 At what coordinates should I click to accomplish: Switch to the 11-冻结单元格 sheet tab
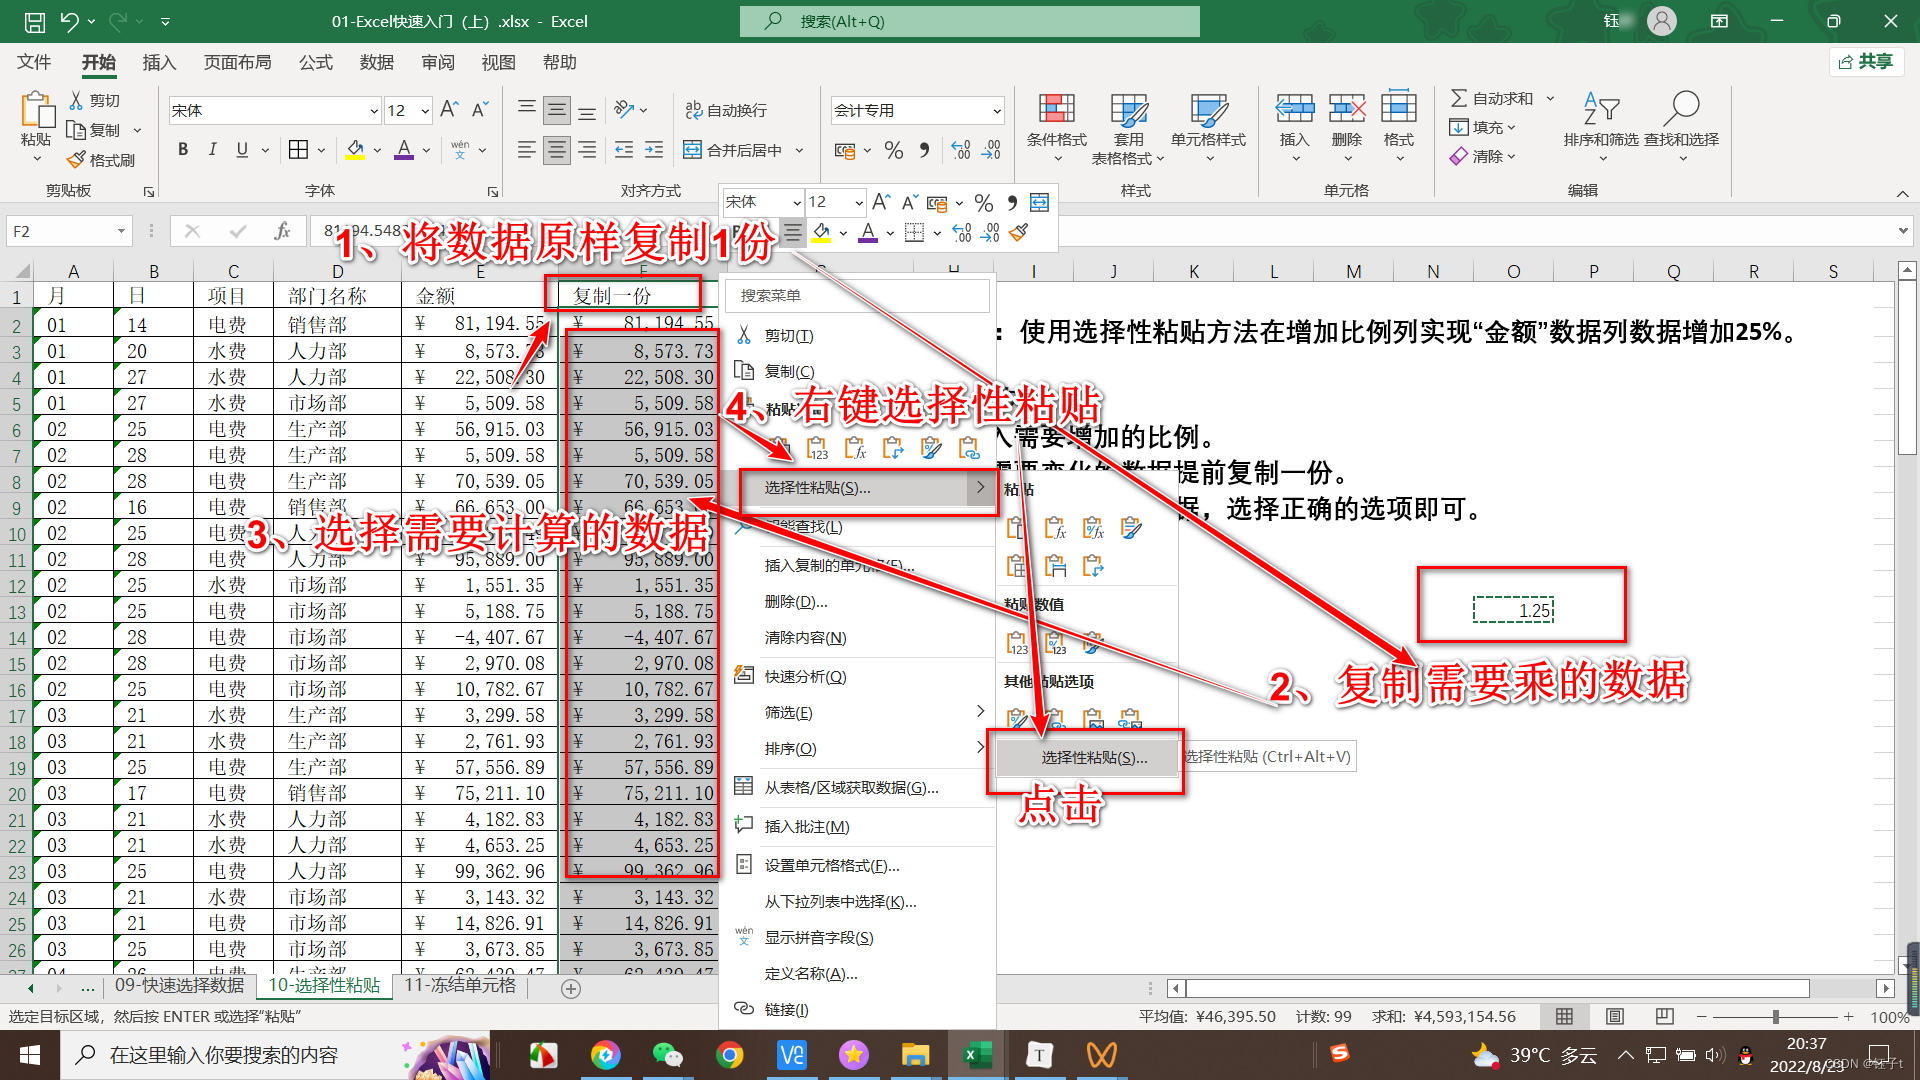460,986
